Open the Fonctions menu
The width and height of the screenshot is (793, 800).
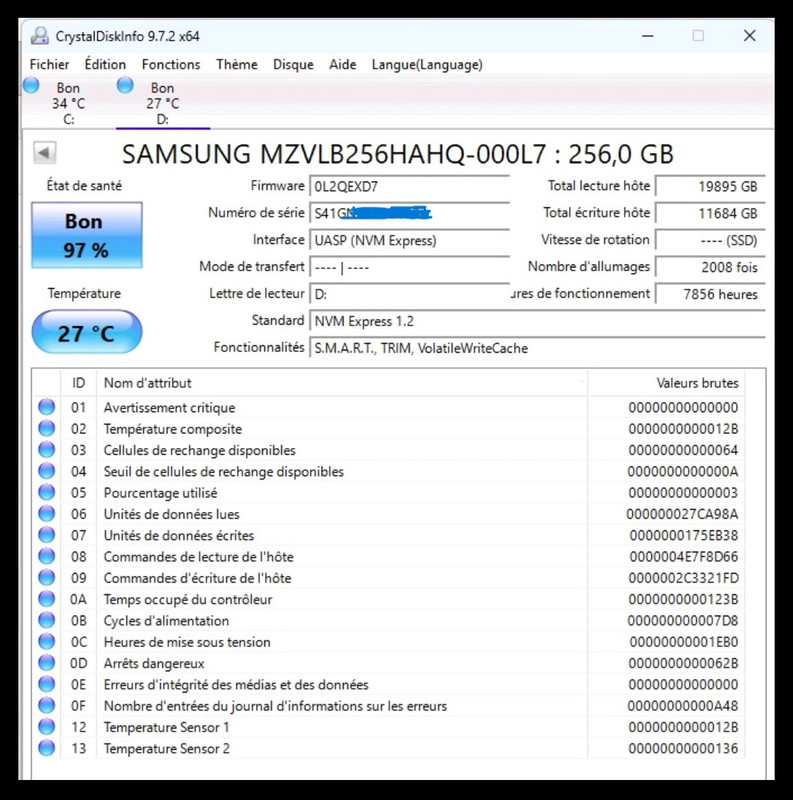point(171,65)
